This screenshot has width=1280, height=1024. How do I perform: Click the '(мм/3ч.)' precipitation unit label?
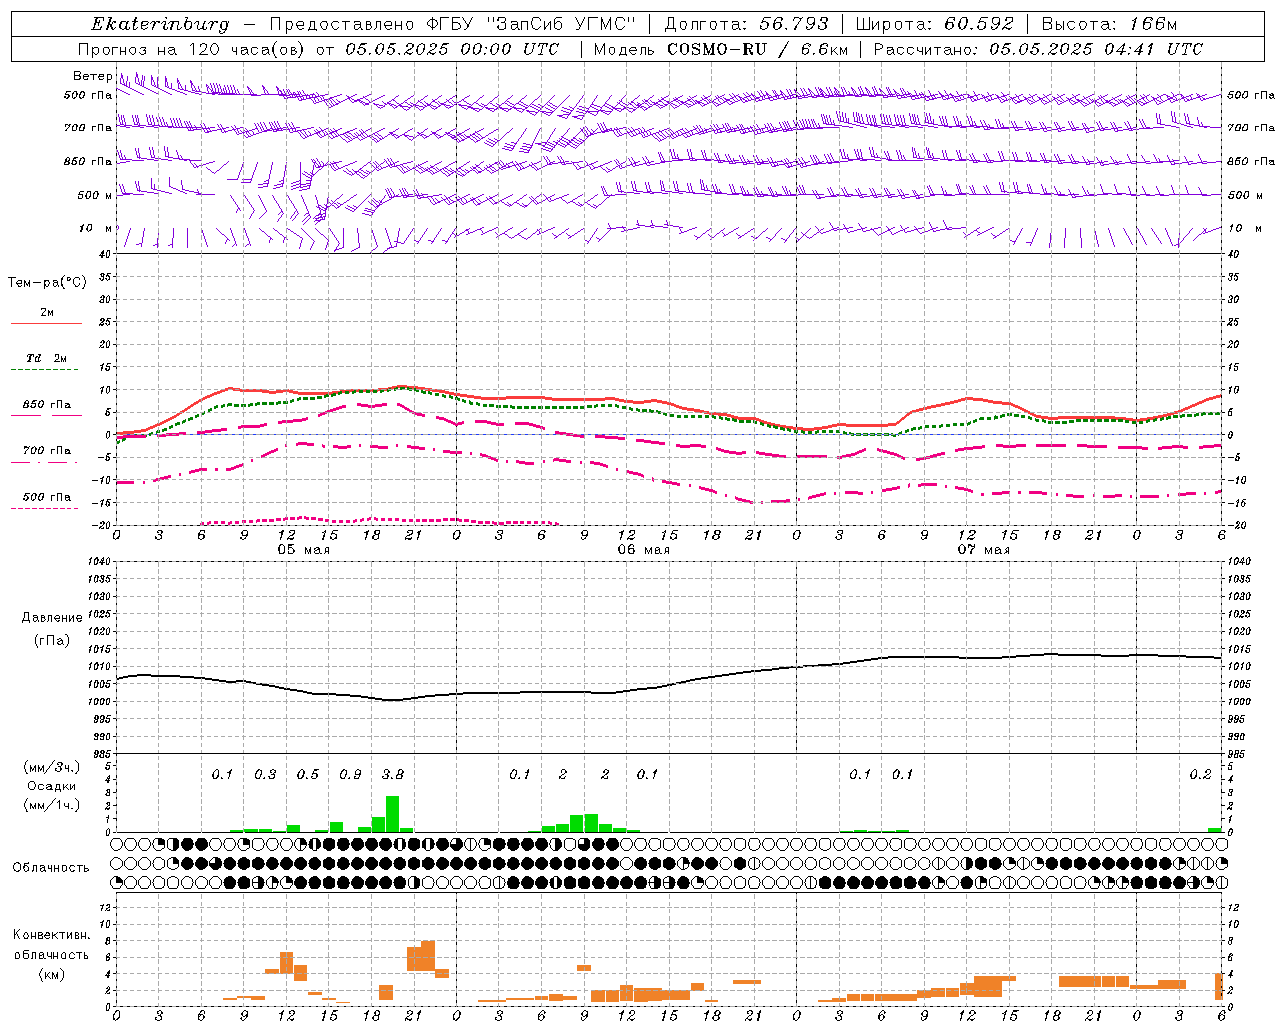pos(52,768)
